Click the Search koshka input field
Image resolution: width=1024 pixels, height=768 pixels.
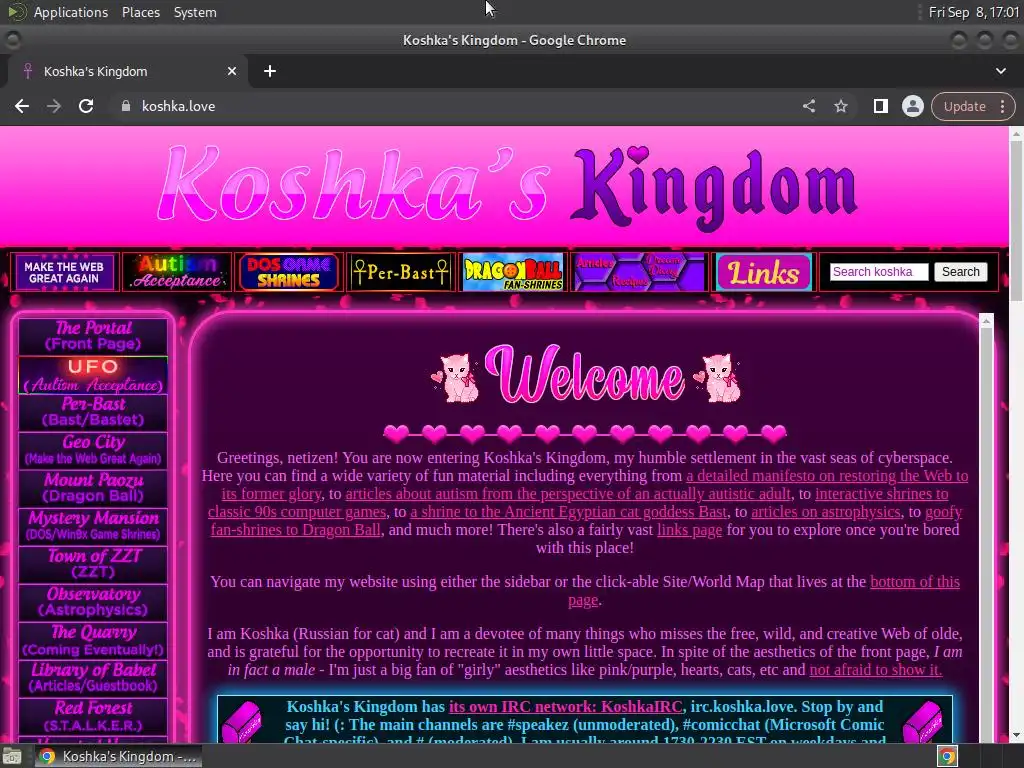point(878,272)
